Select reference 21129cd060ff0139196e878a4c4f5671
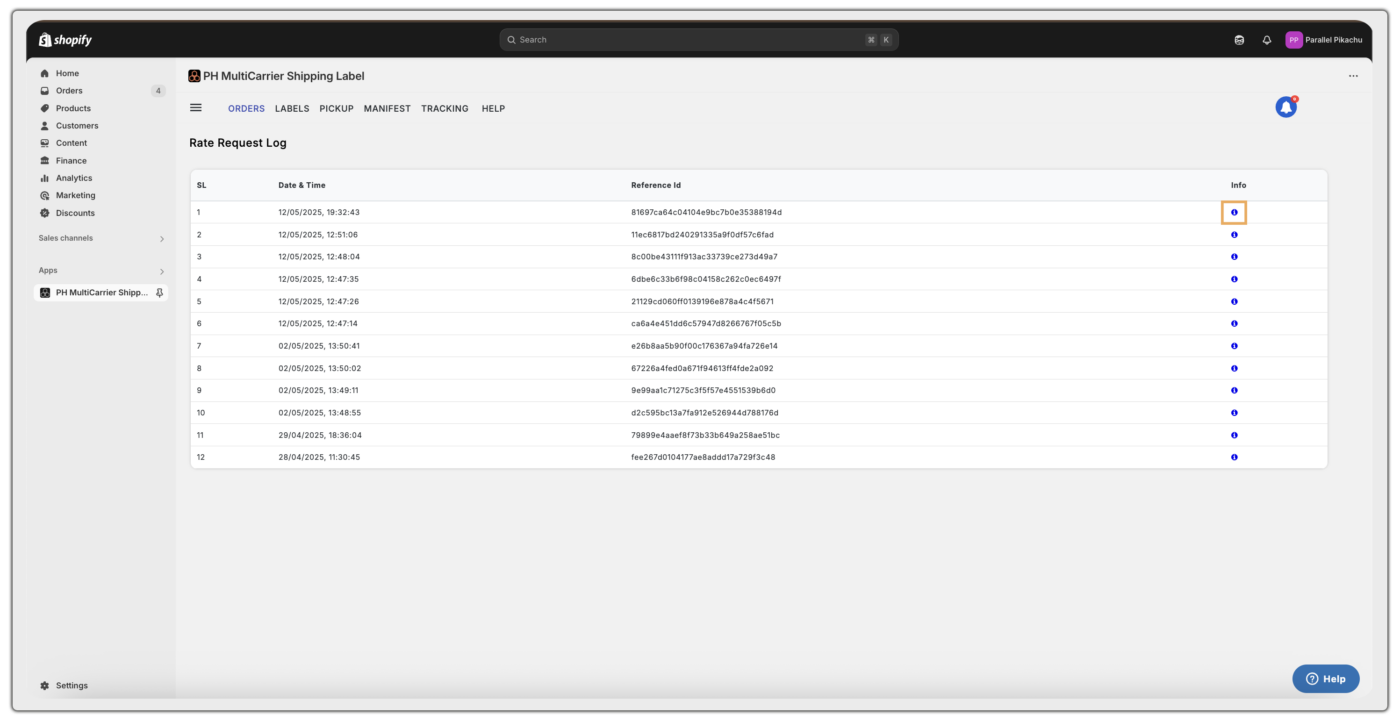Image resolution: width=1400 pixels, height=722 pixels. pyautogui.click(x=702, y=301)
